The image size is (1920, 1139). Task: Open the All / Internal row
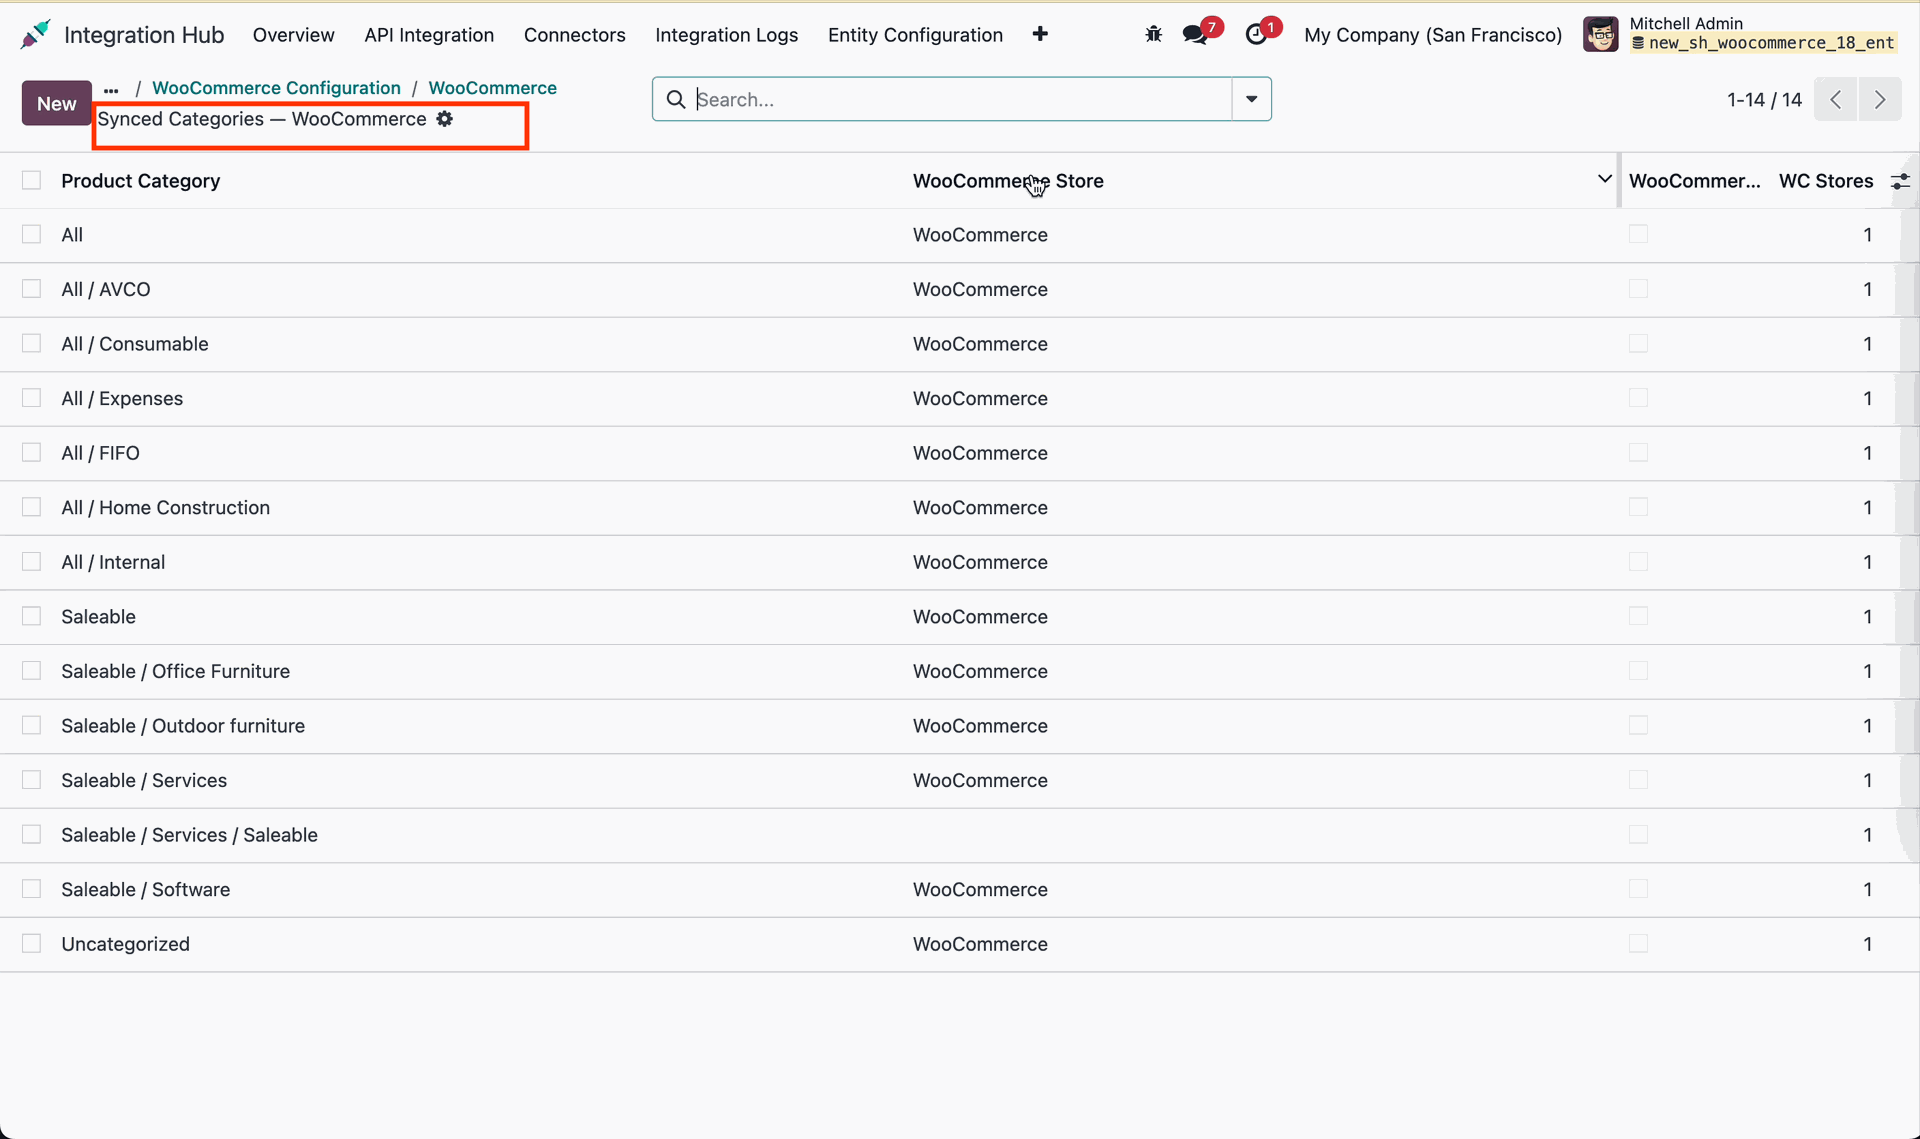(960, 562)
